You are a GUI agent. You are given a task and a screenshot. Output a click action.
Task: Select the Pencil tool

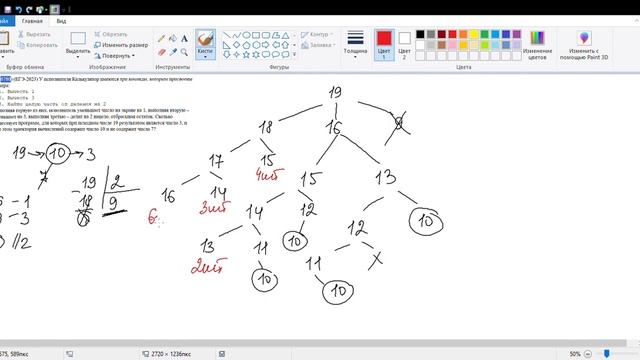162,39
